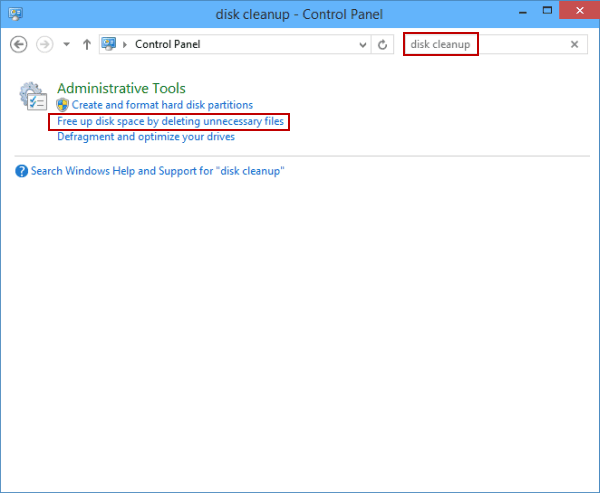Open the recent locations dropdown arrow
This screenshot has height=493, width=600.
click(x=67, y=44)
